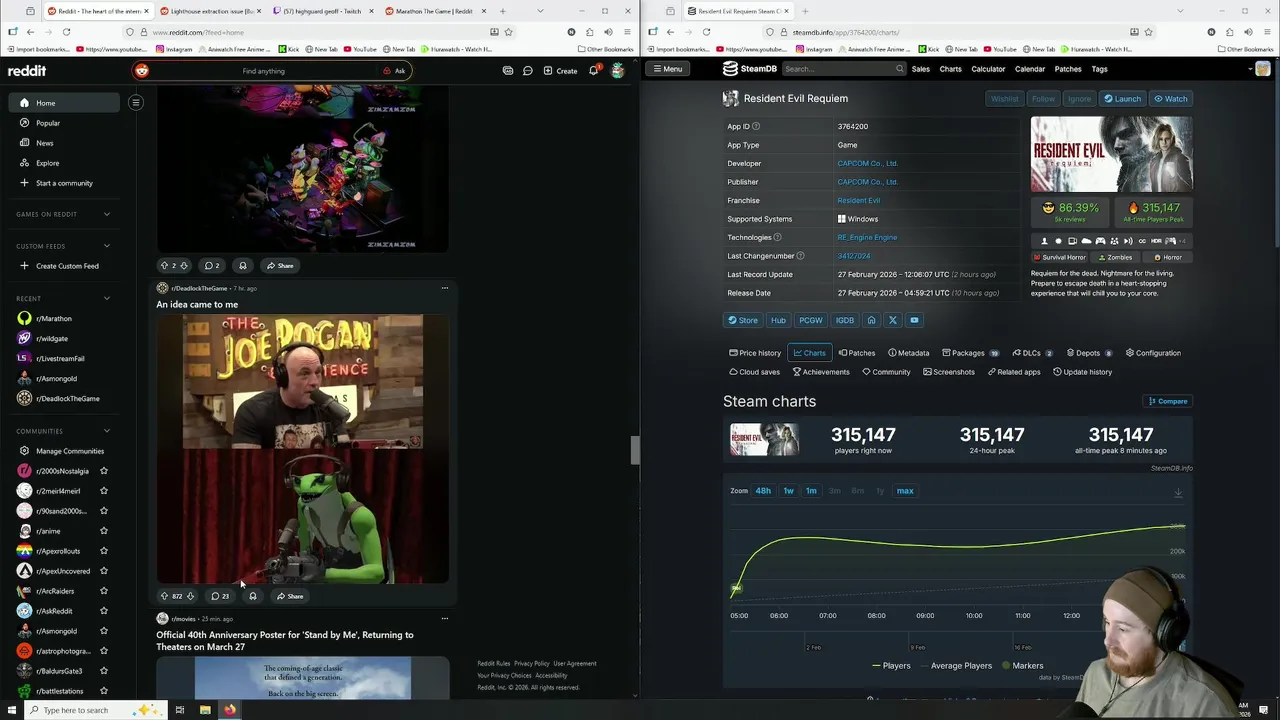
Task: Open Reddit chat icon in header
Action: tap(528, 71)
